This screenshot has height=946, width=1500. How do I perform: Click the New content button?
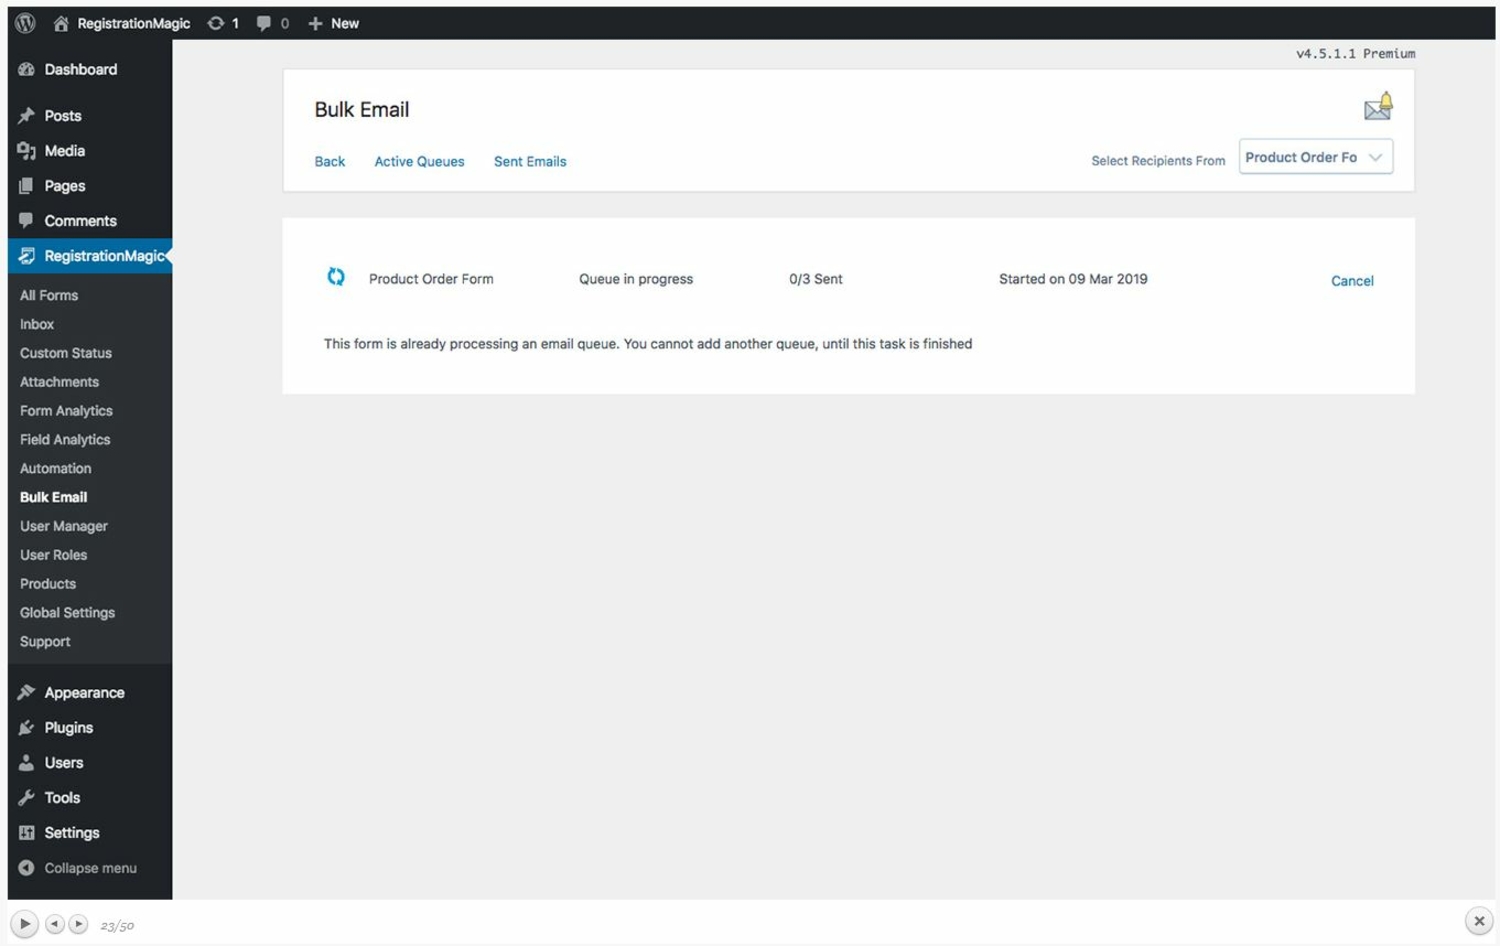click(x=334, y=23)
